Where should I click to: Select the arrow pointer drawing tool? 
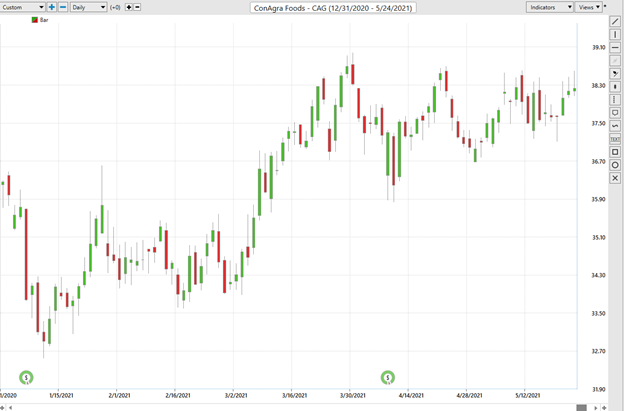coord(615,74)
